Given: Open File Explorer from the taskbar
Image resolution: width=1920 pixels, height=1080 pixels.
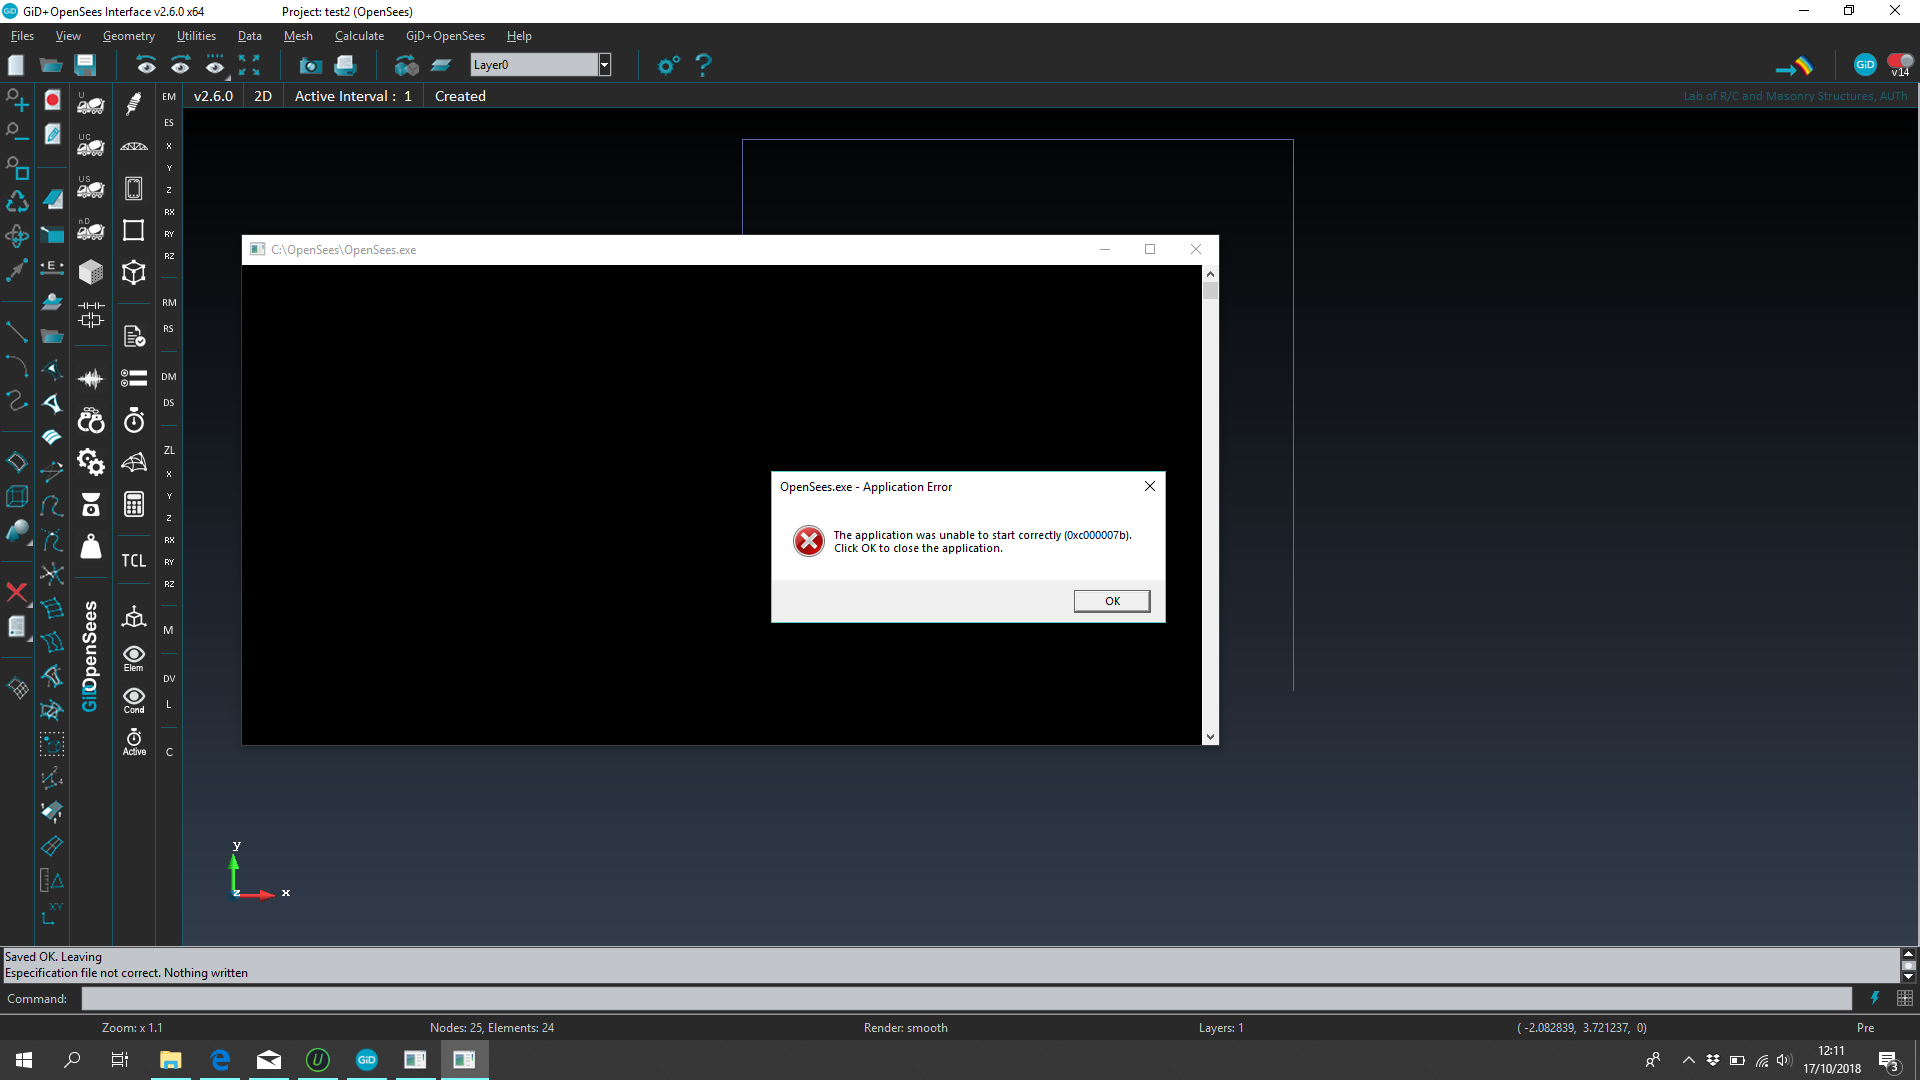Looking at the screenshot, I should click(x=171, y=1060).
